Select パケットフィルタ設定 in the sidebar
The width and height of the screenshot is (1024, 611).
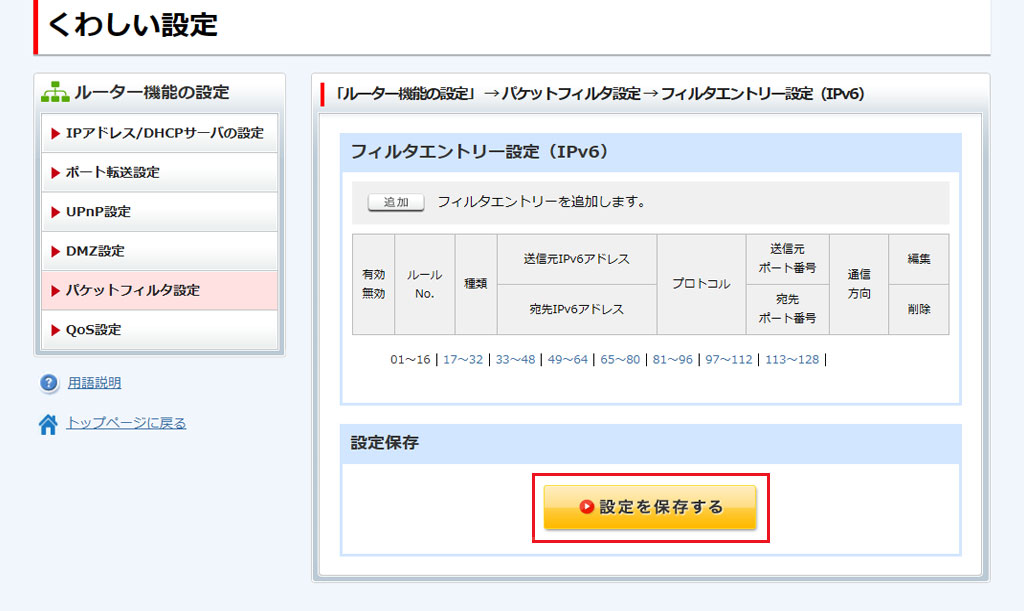click(x=160, y=290)
